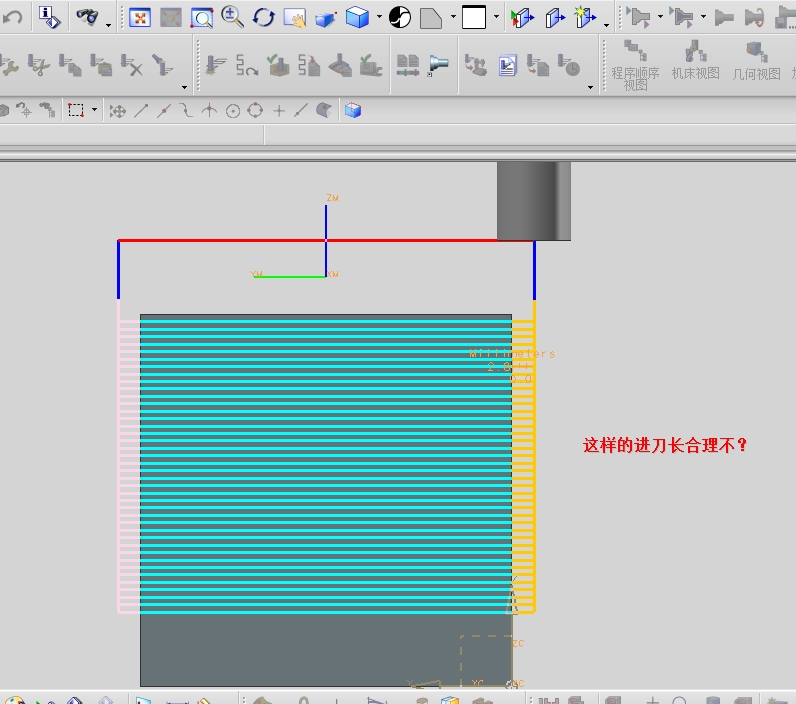The image size is (796, 704).
Task: Click the Generate tool path icon
Action: [215, 65]
